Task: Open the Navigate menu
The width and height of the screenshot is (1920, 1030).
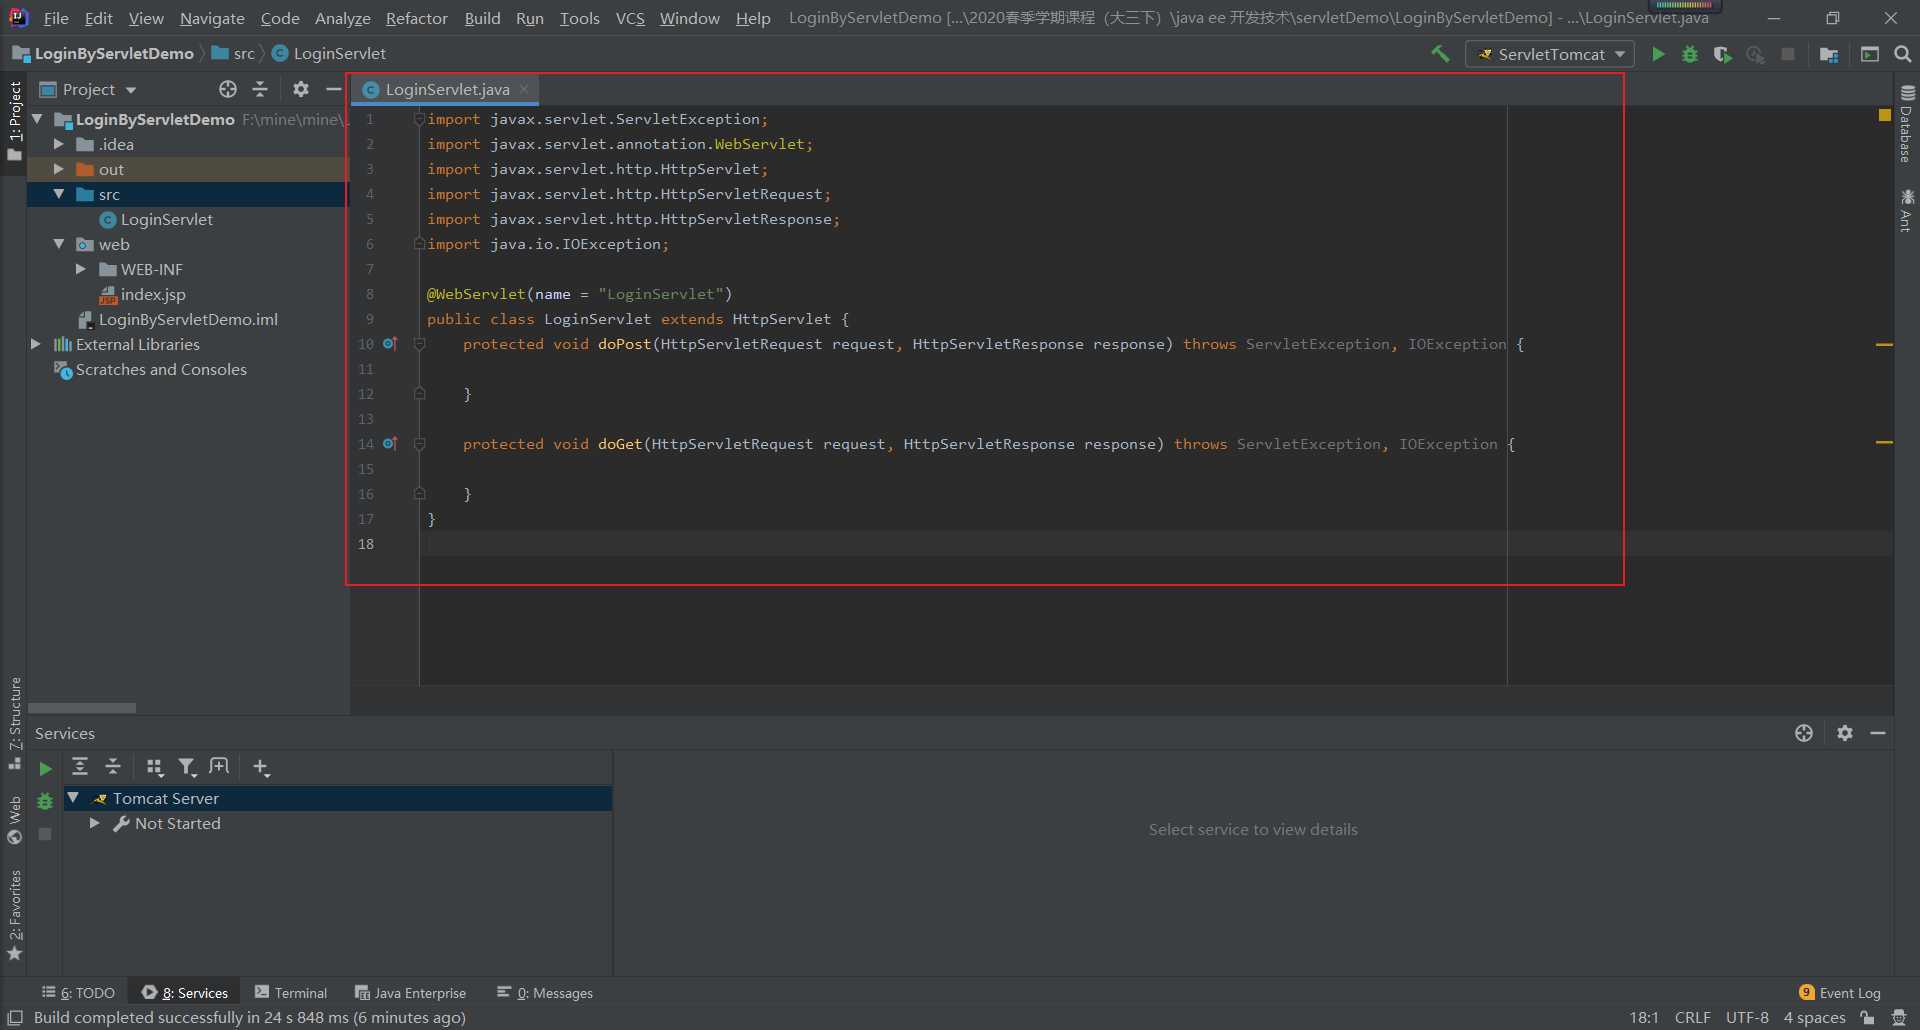Action: click(212, 18)
